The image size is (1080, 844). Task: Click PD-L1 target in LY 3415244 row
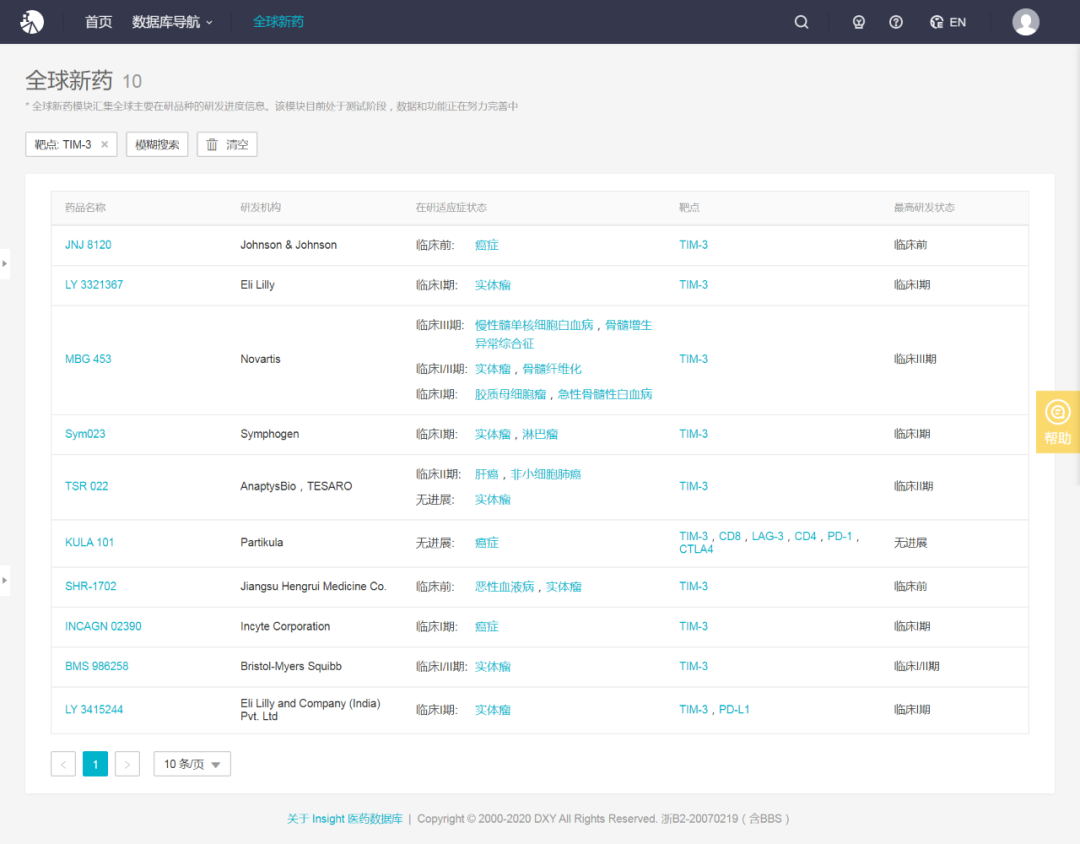[734, 710]
